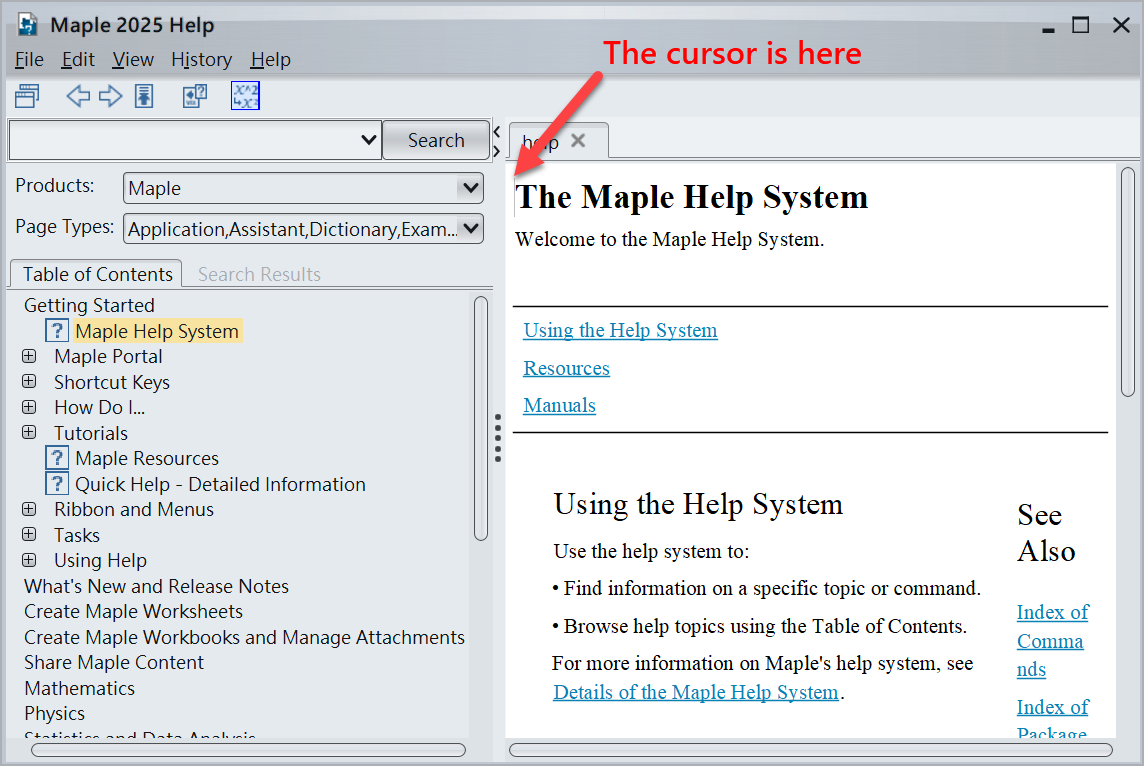This screenshot has height=766, width=1144.
Task: Maximize the Maple 2025 Help window
Action: tap(1081, 26)
